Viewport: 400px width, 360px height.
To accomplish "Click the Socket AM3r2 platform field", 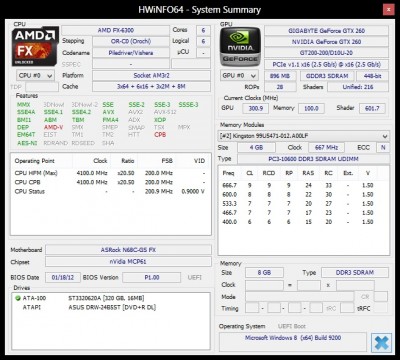I will 151,75.
